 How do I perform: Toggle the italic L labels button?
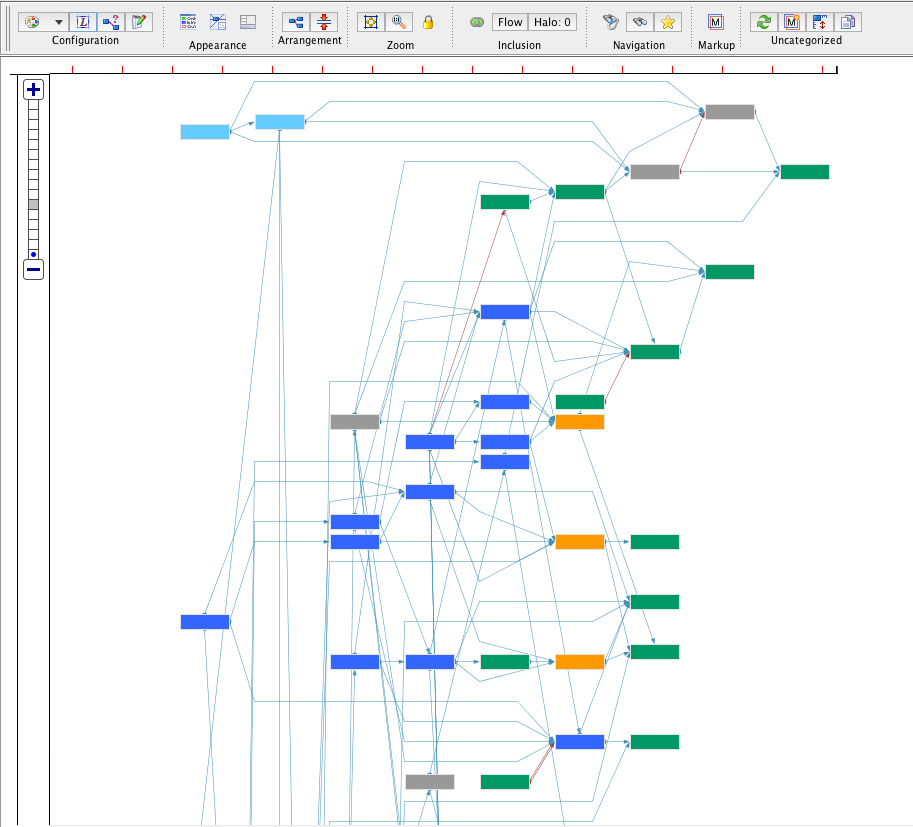click(84, 22)
